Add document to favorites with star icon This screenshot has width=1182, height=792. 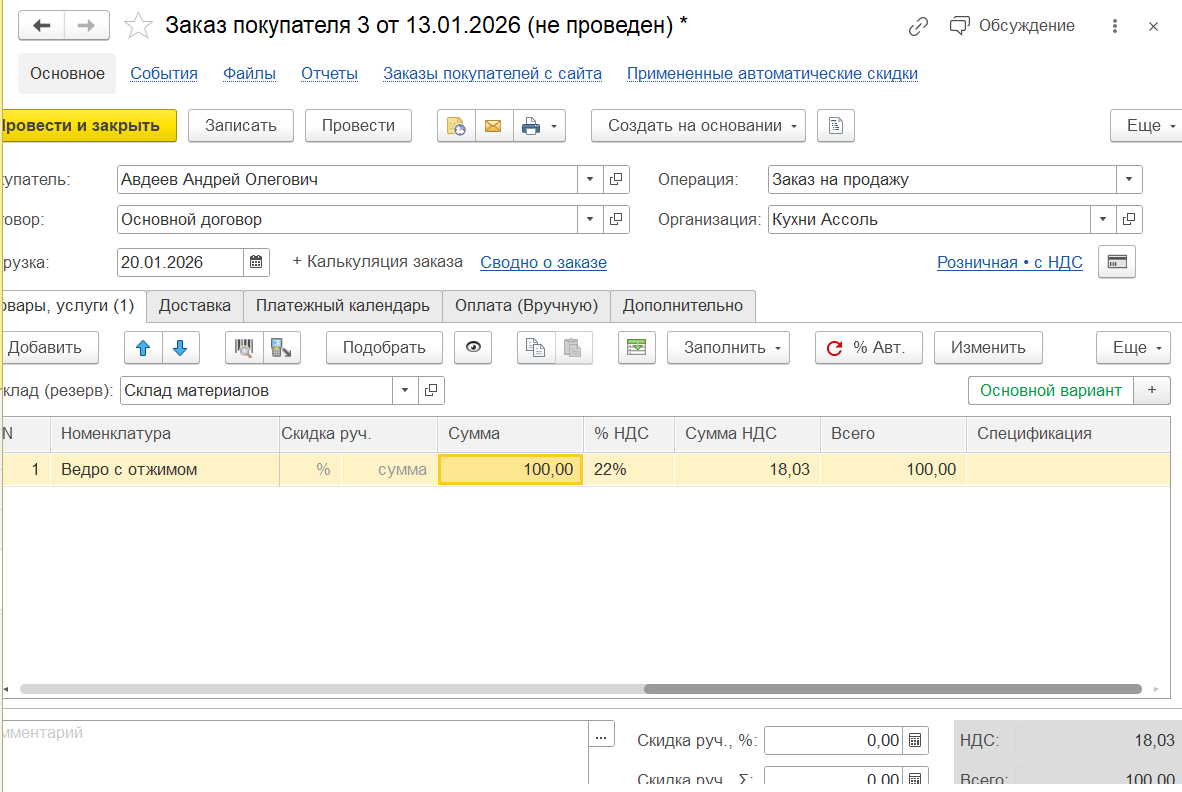pyautogui.click(x=138, y=26)
